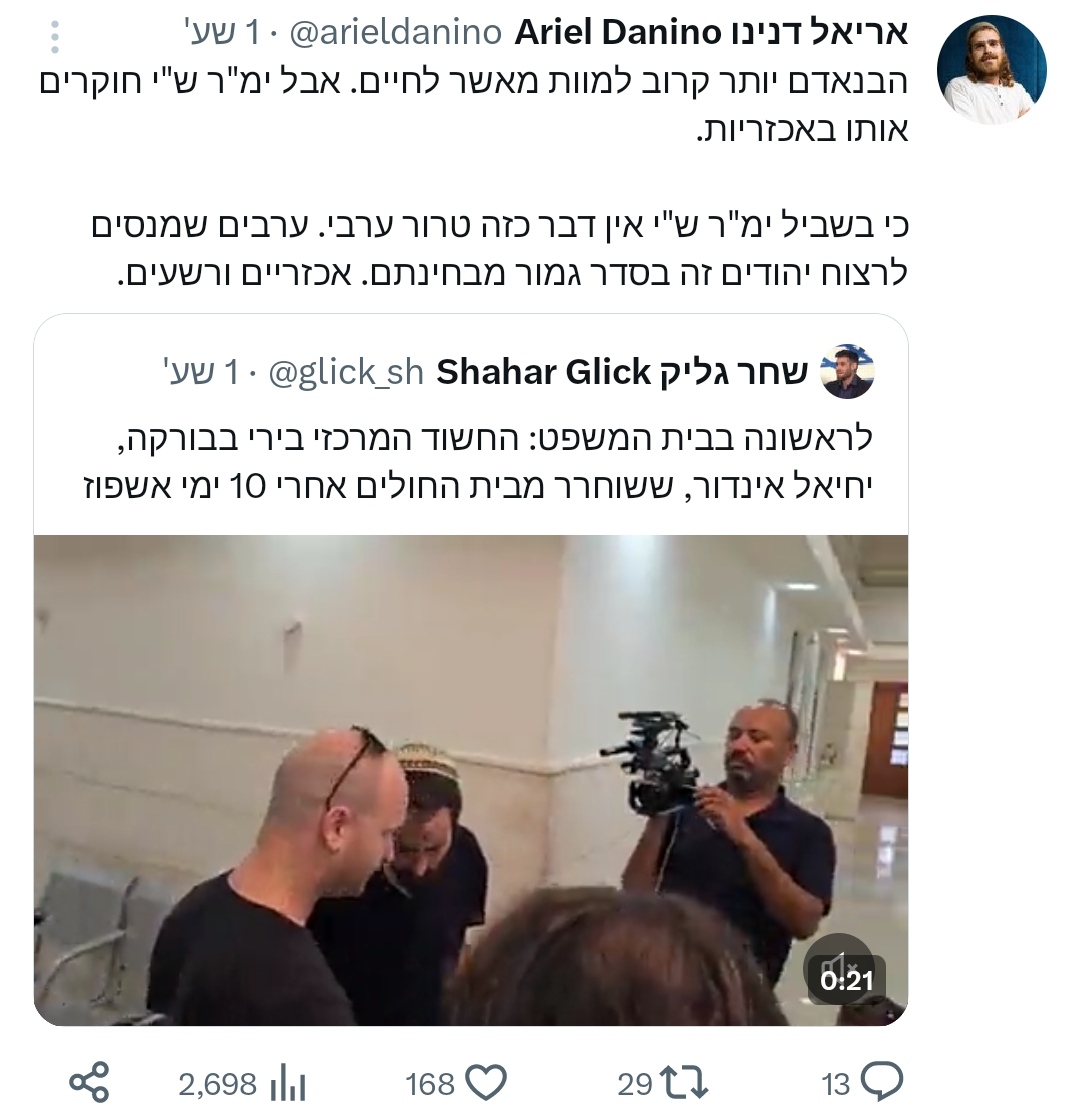Click the Shahar Glick display name
This screenshot has height=1117, width=1080.
pos(622,372)
